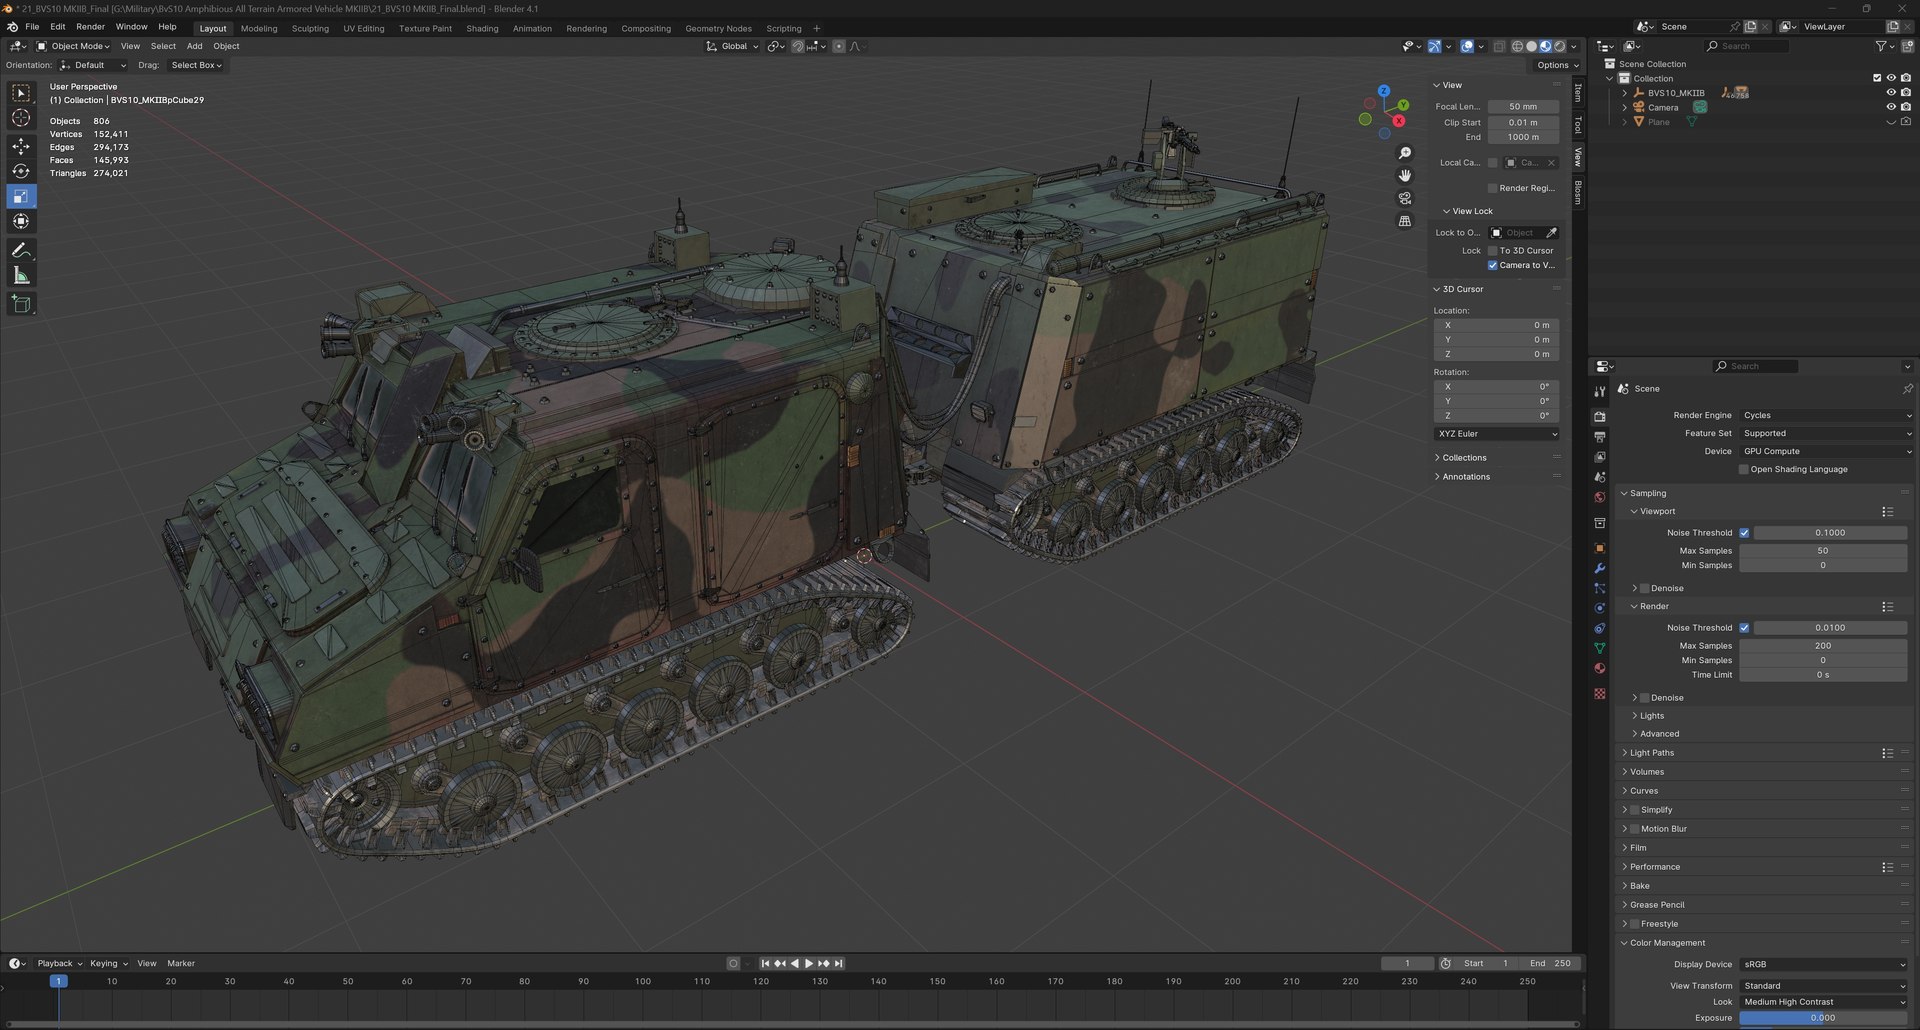Activate the Rotate tool
Viewport: 1920px width, 1030px height.
pyautogui.click(x=21, y=171)
